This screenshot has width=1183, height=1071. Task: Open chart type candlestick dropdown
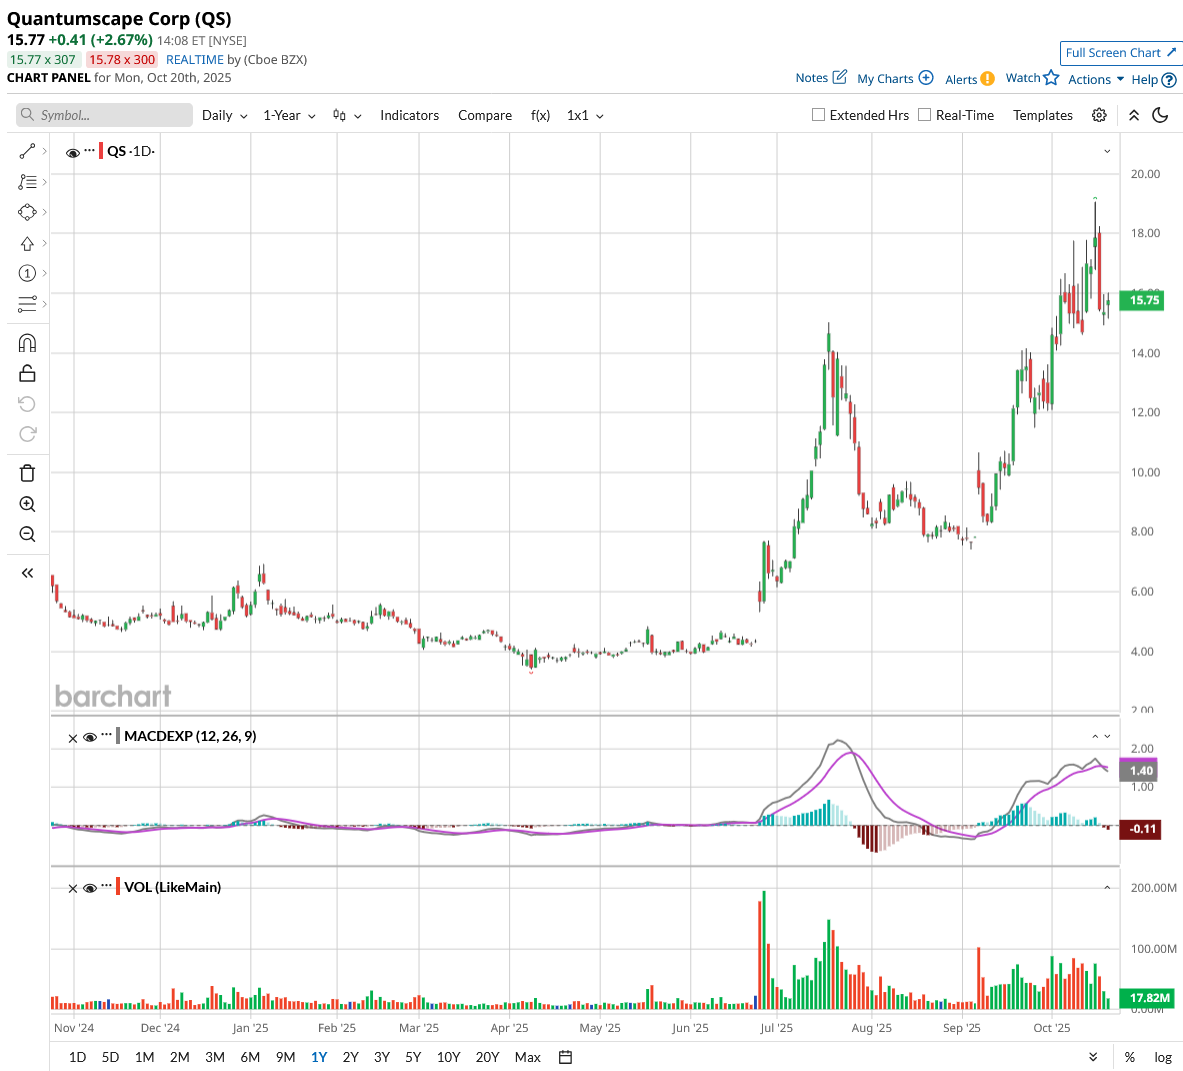[347, 115]
